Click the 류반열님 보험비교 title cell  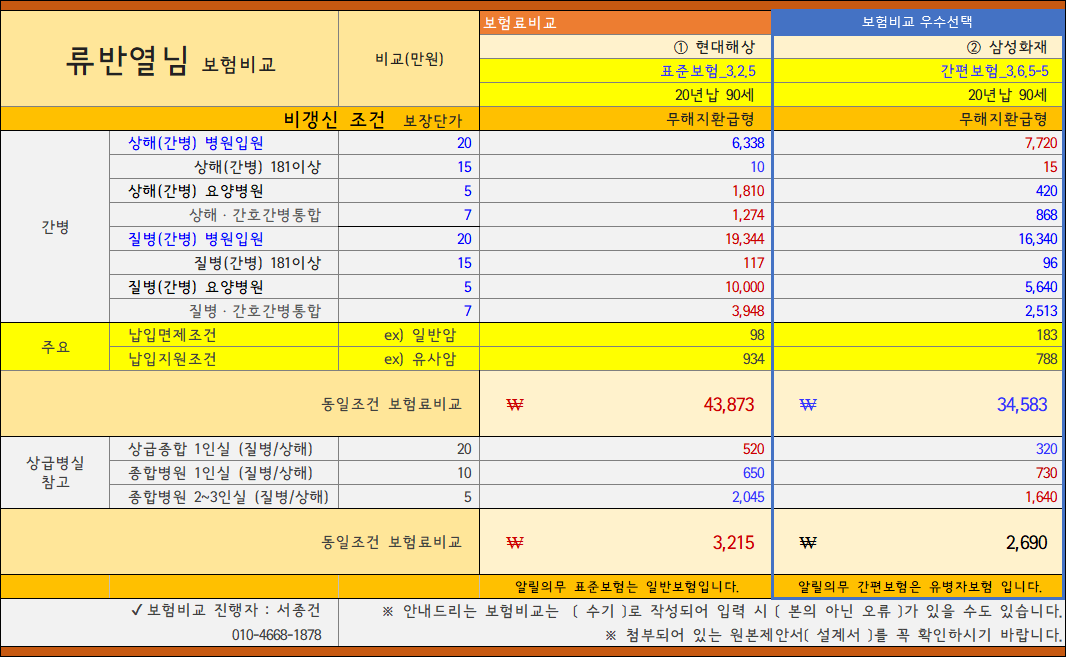coord(170,58)
